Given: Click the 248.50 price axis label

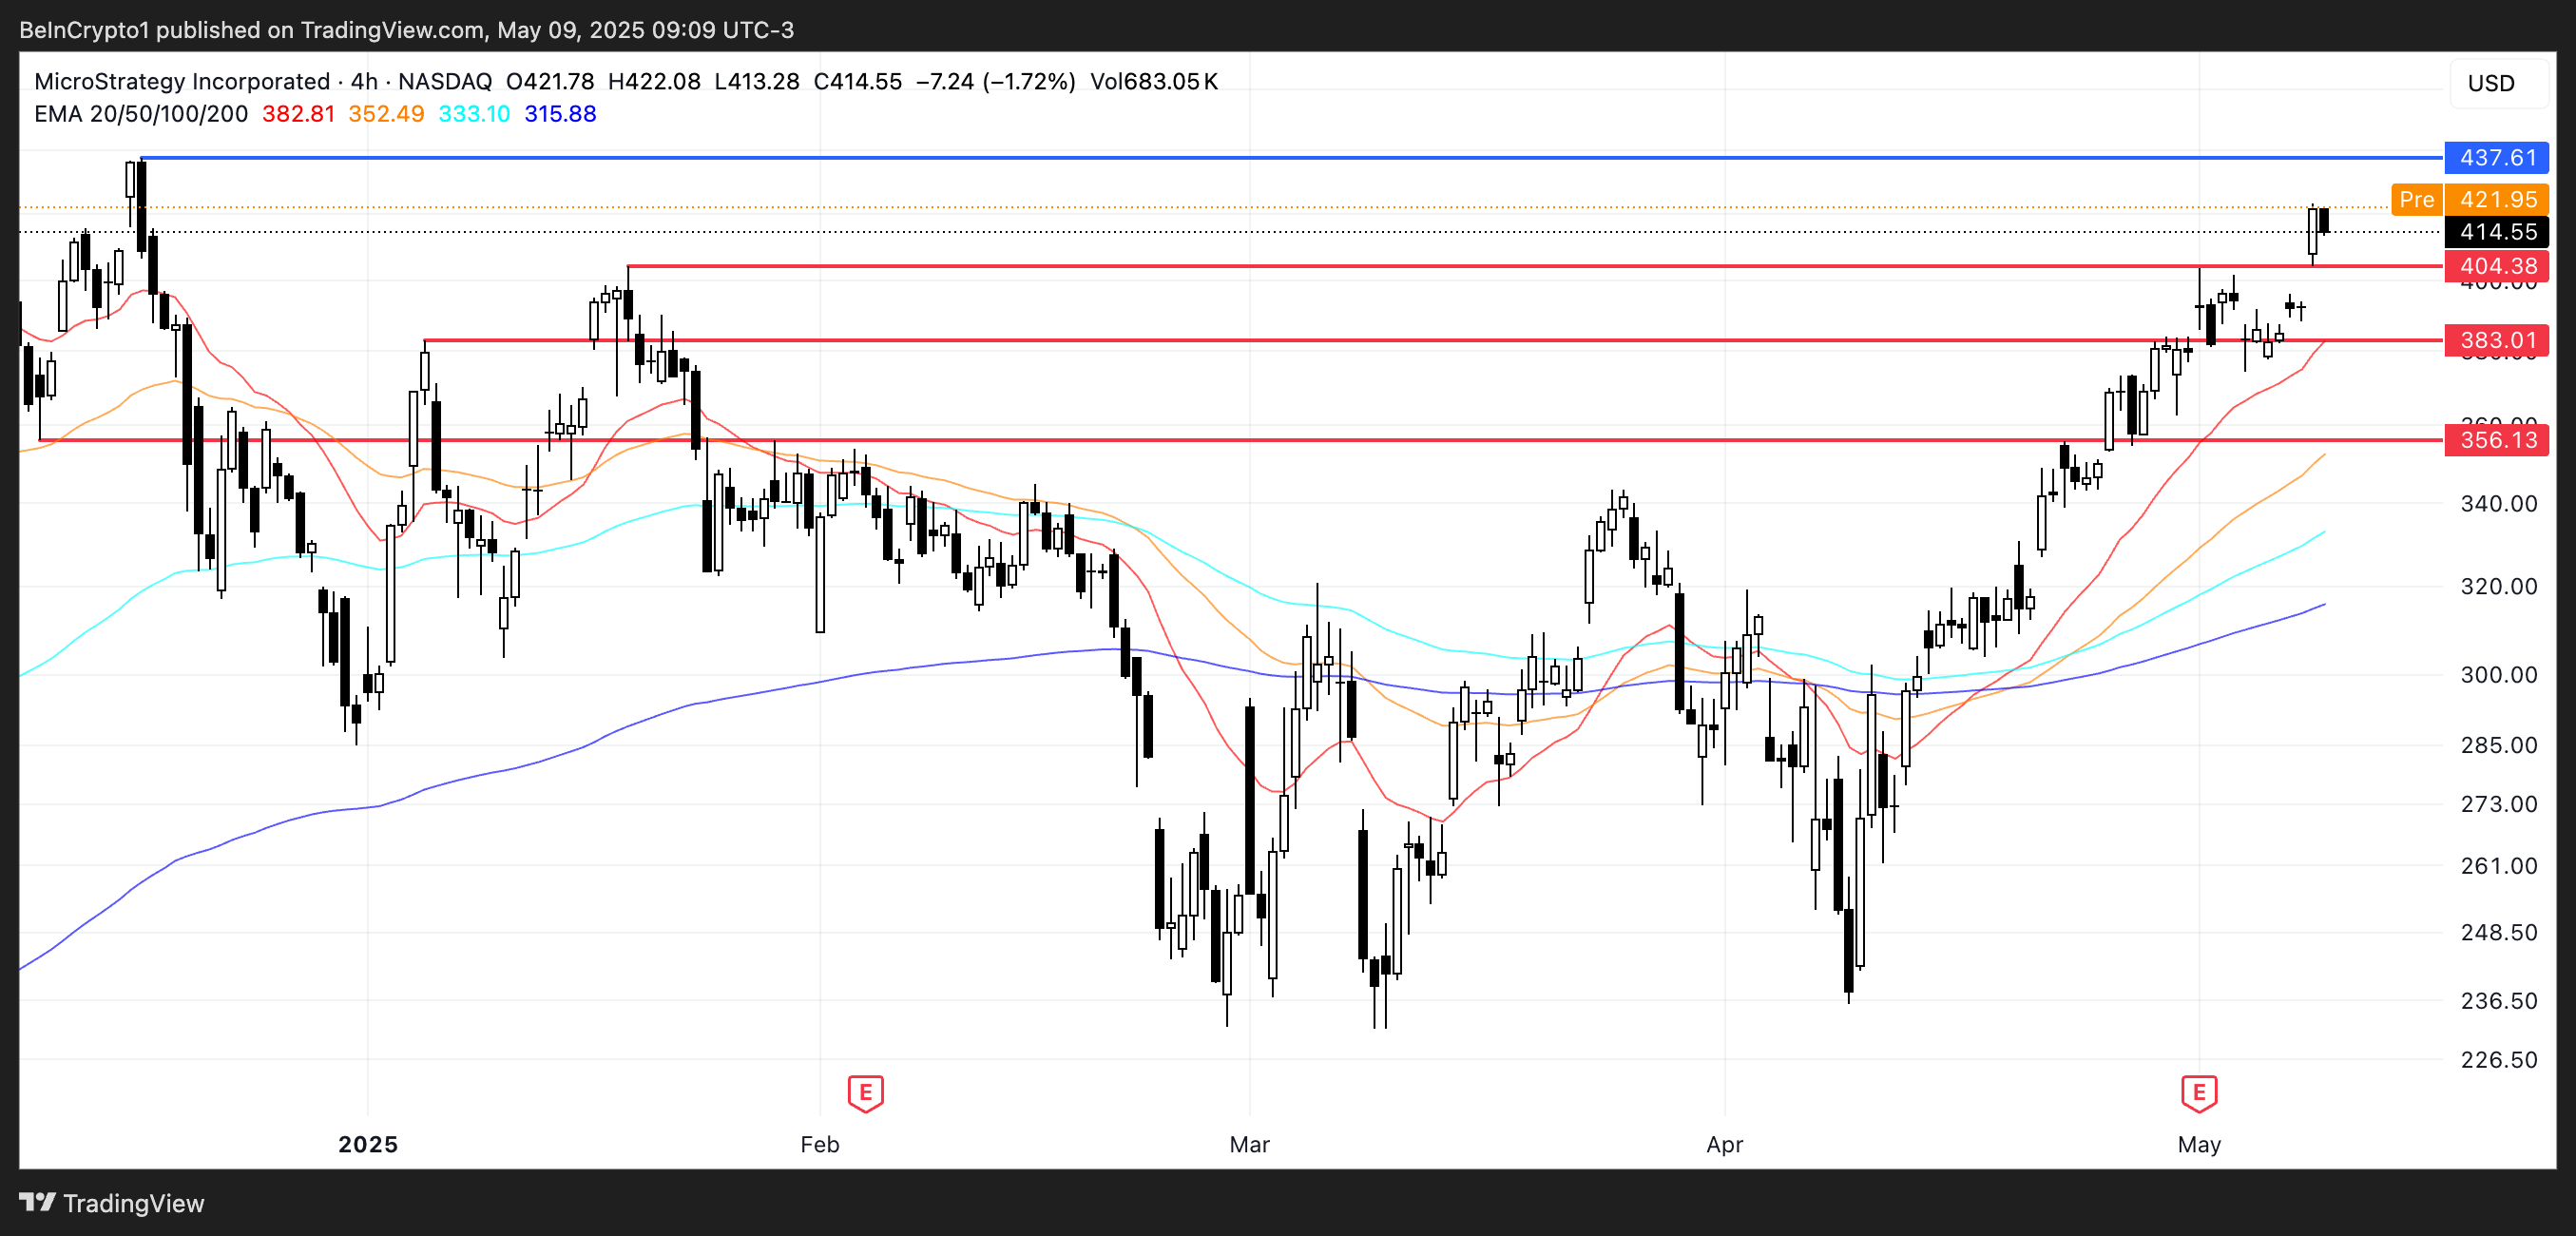Looking at the screenshot, I should [2498, 933].
